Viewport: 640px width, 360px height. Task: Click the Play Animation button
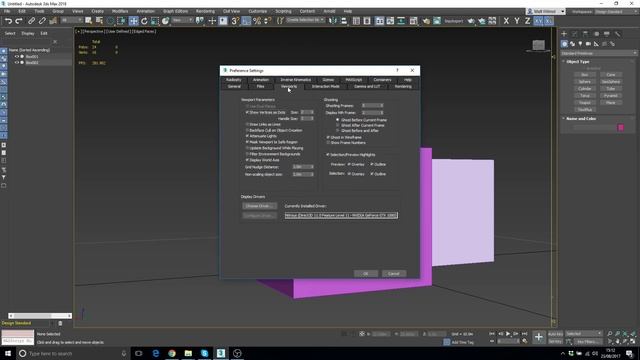pos(508,334)
